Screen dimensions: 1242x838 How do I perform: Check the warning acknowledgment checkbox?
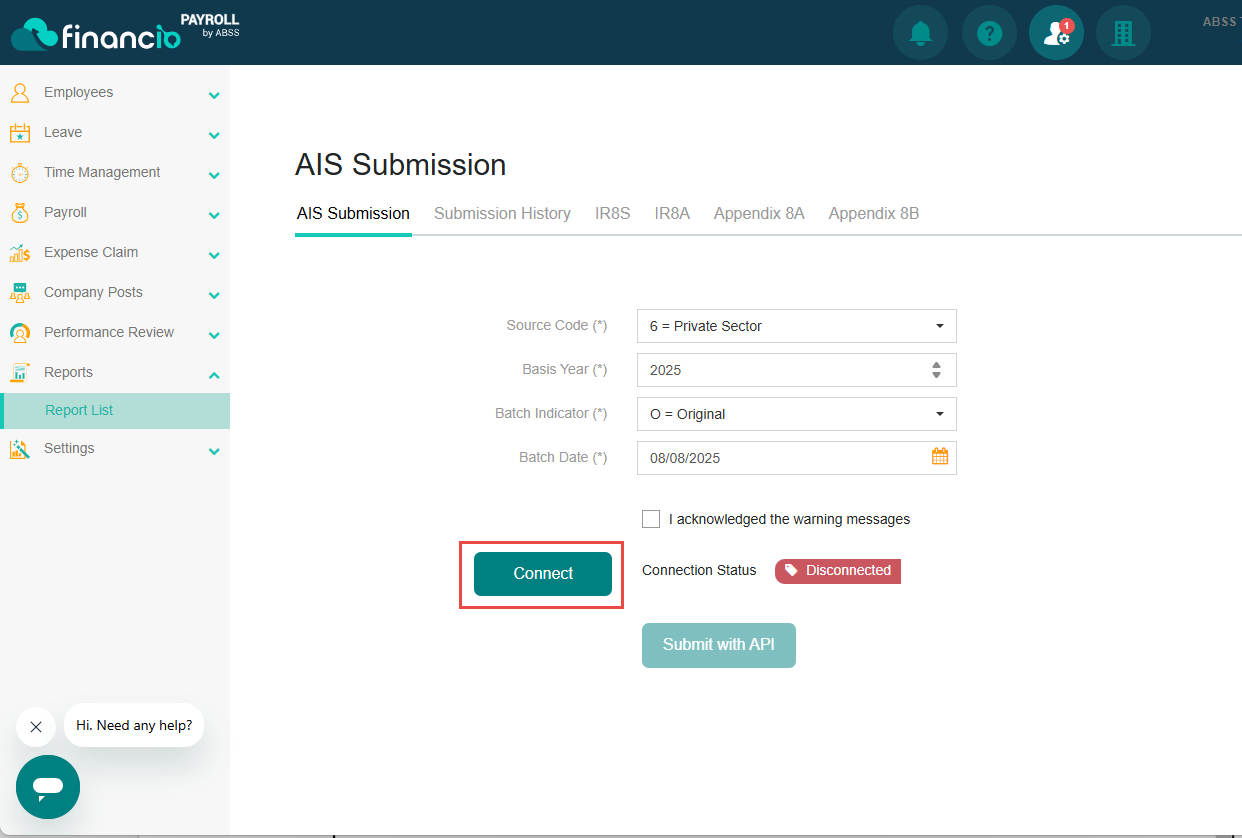[x=651, y=518]
